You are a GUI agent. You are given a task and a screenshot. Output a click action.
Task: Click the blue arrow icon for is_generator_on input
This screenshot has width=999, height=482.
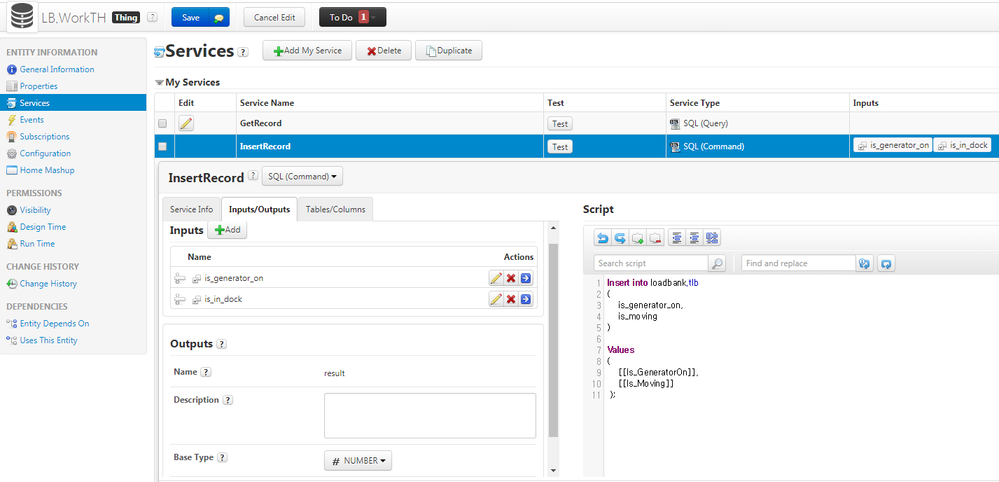(526, 278)
